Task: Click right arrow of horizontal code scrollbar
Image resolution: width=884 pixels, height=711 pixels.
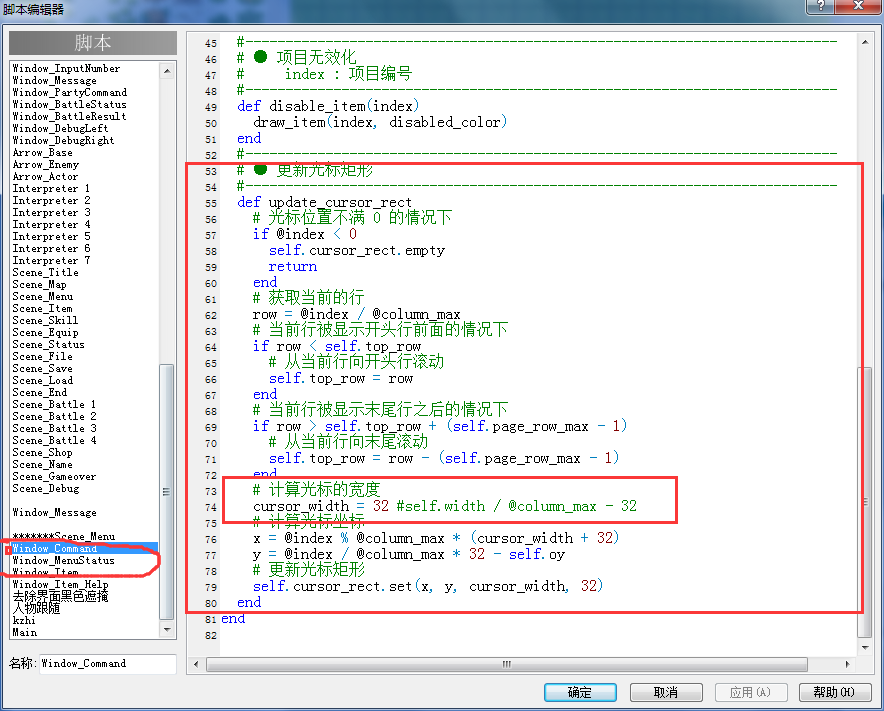Action: (847, 664)
